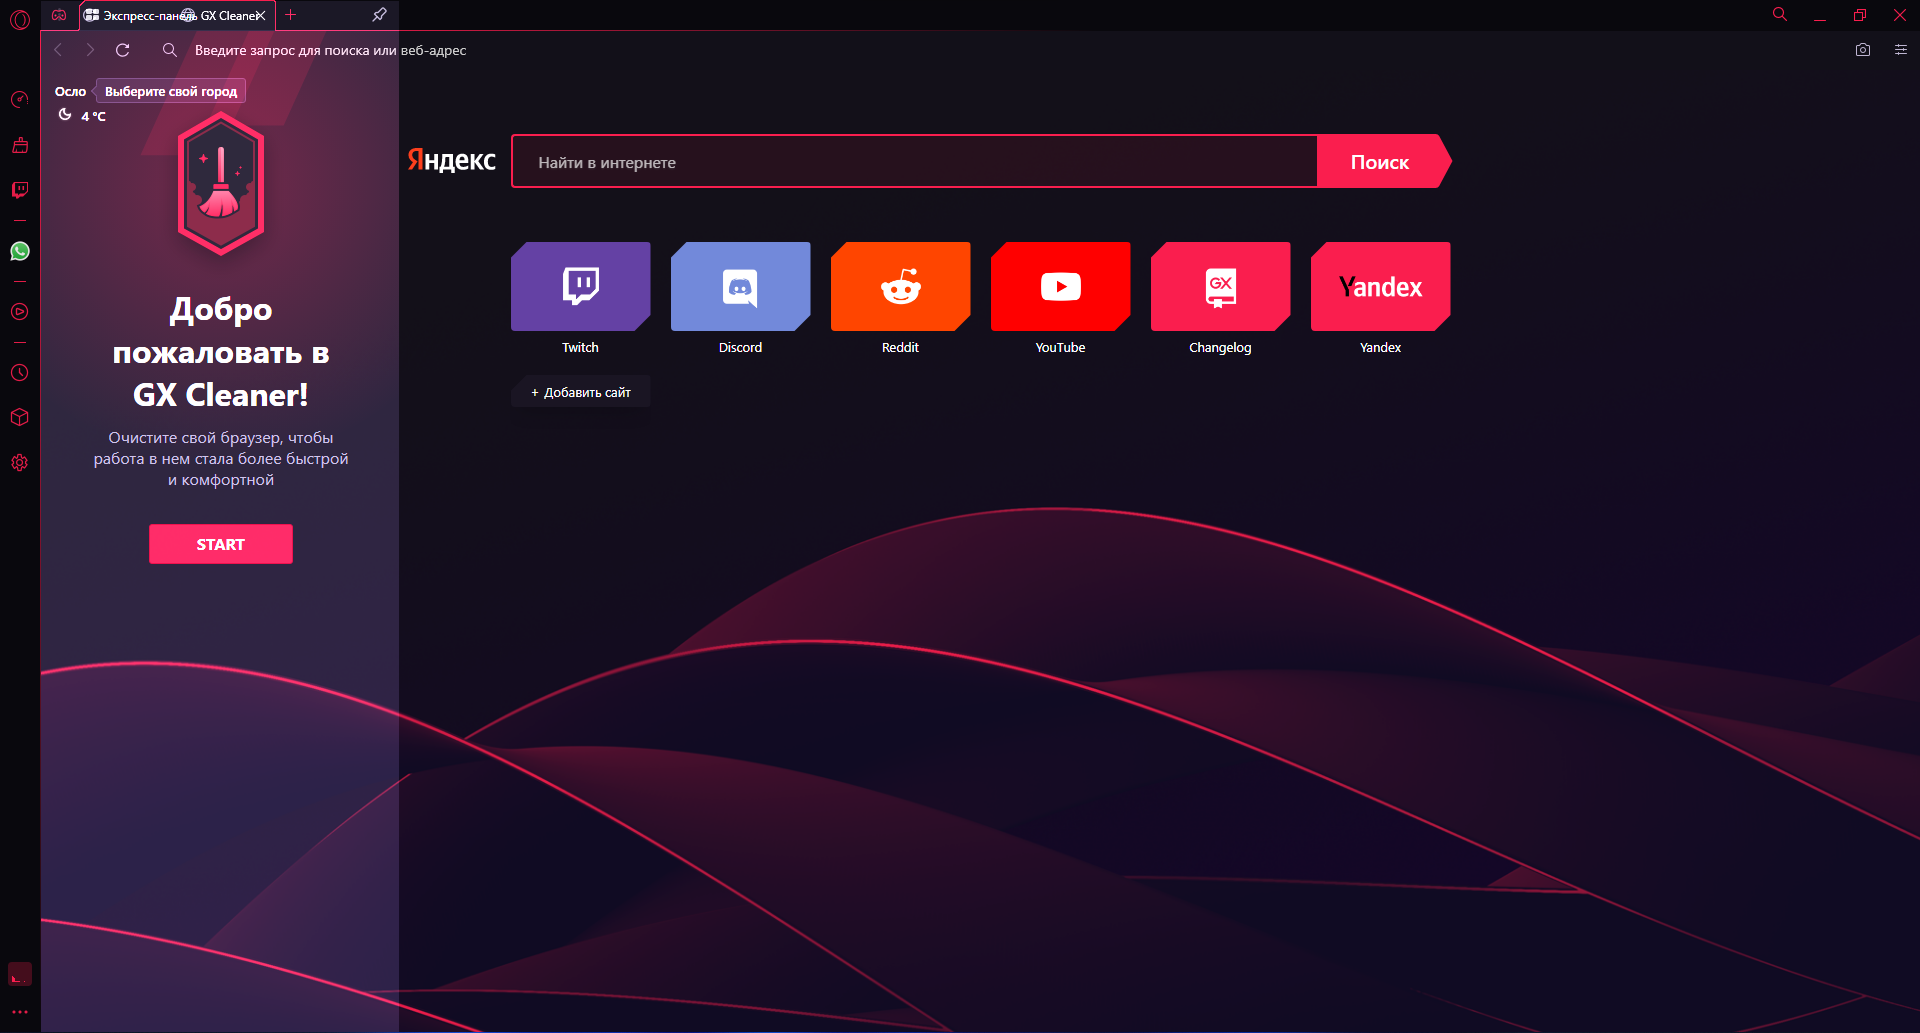Image resolution: width=1920 pixels, height=1033 pixels.
Task: Click the GX Cleaner broom hexagon logo
Action: pyautogui.click(x=221, y=183)
